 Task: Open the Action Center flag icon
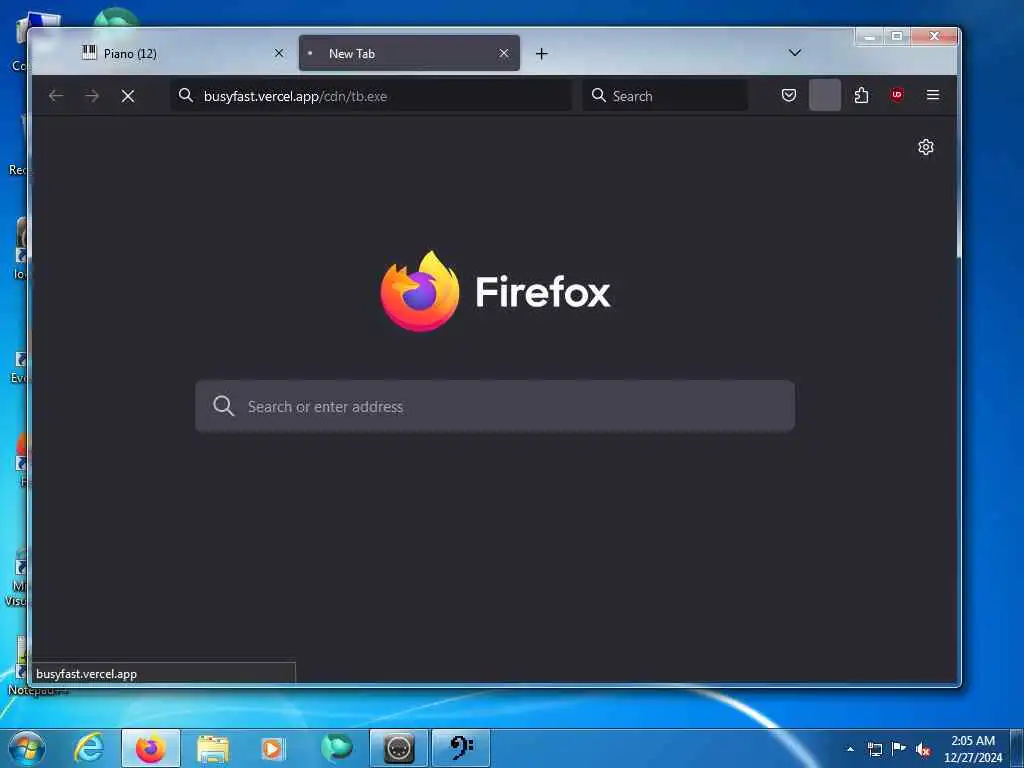899,748
